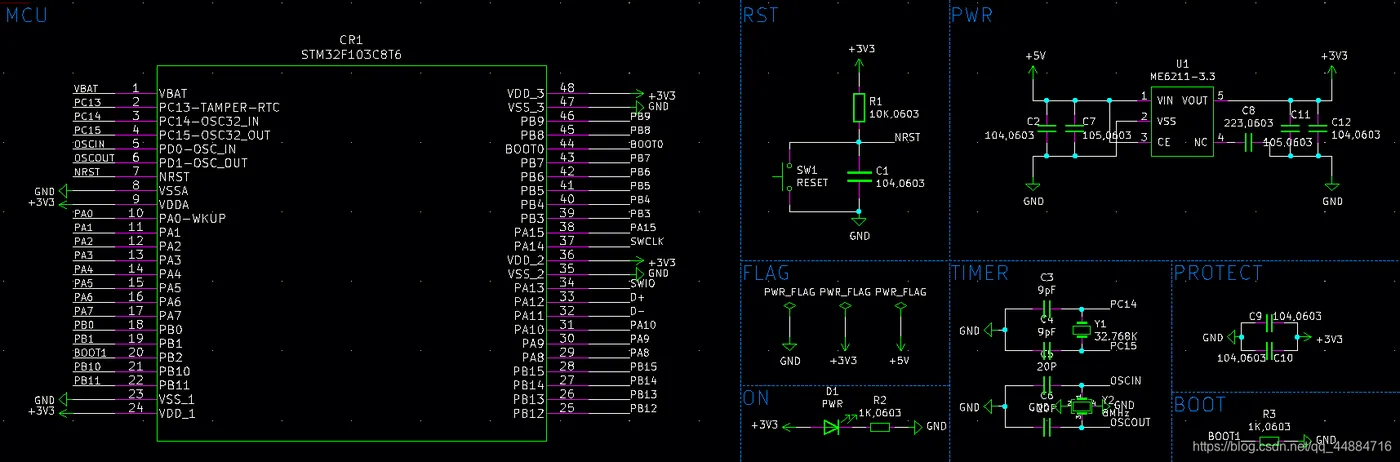Select the C12 capacitor symbol
The image size is (1400, 462).
pyautogui.click(x=1318, y=128)
